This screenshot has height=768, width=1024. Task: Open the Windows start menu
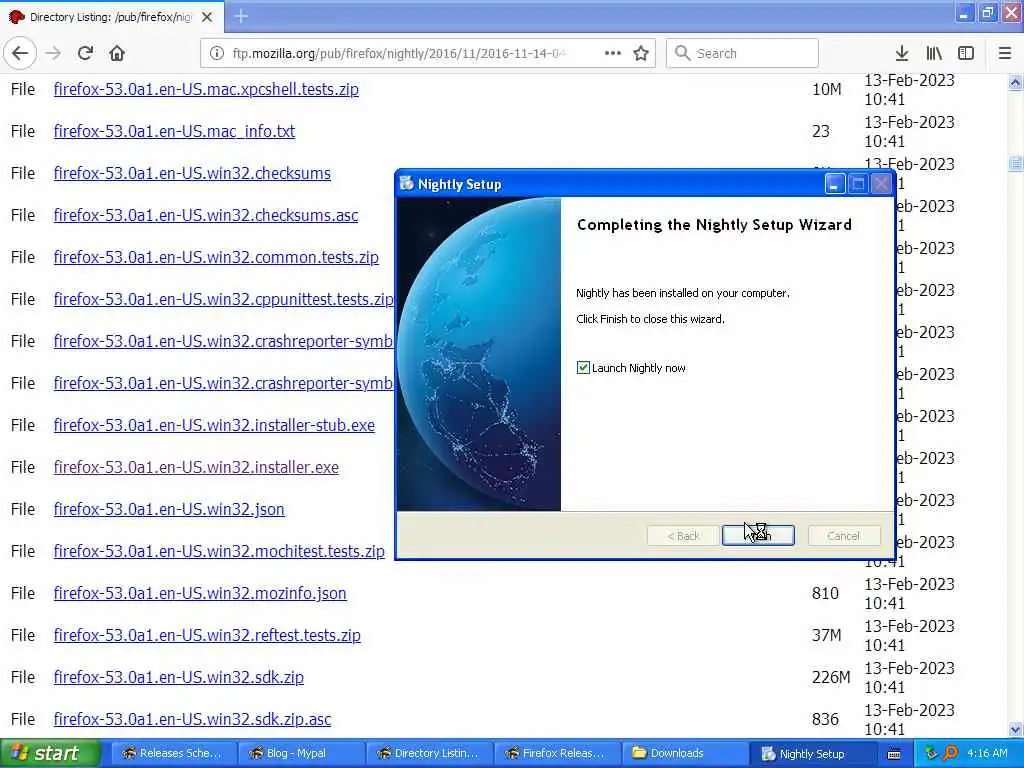point(50,753)
